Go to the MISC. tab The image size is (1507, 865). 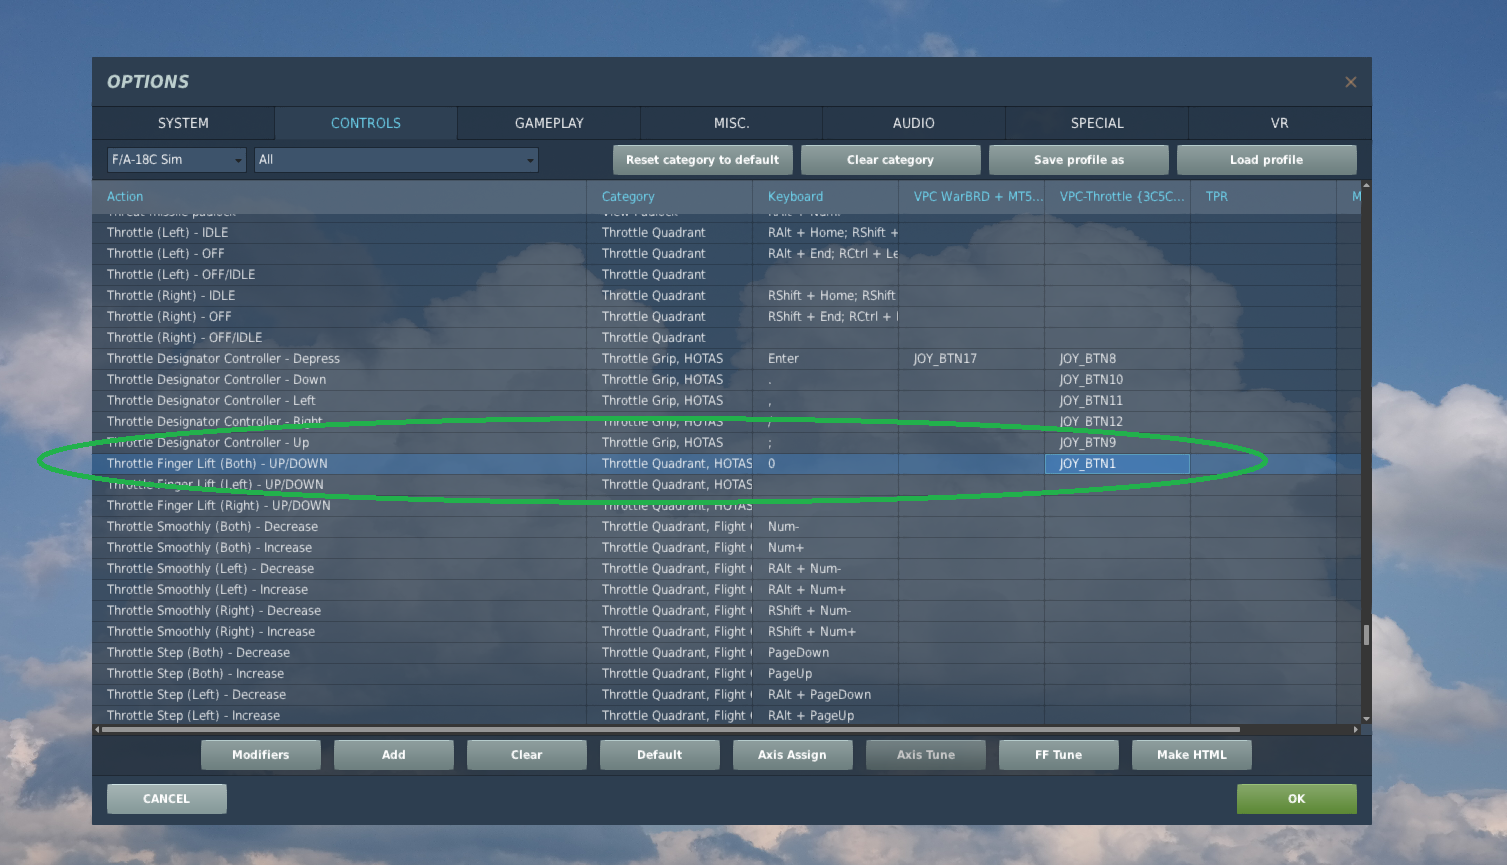click(x=731, y=123)
